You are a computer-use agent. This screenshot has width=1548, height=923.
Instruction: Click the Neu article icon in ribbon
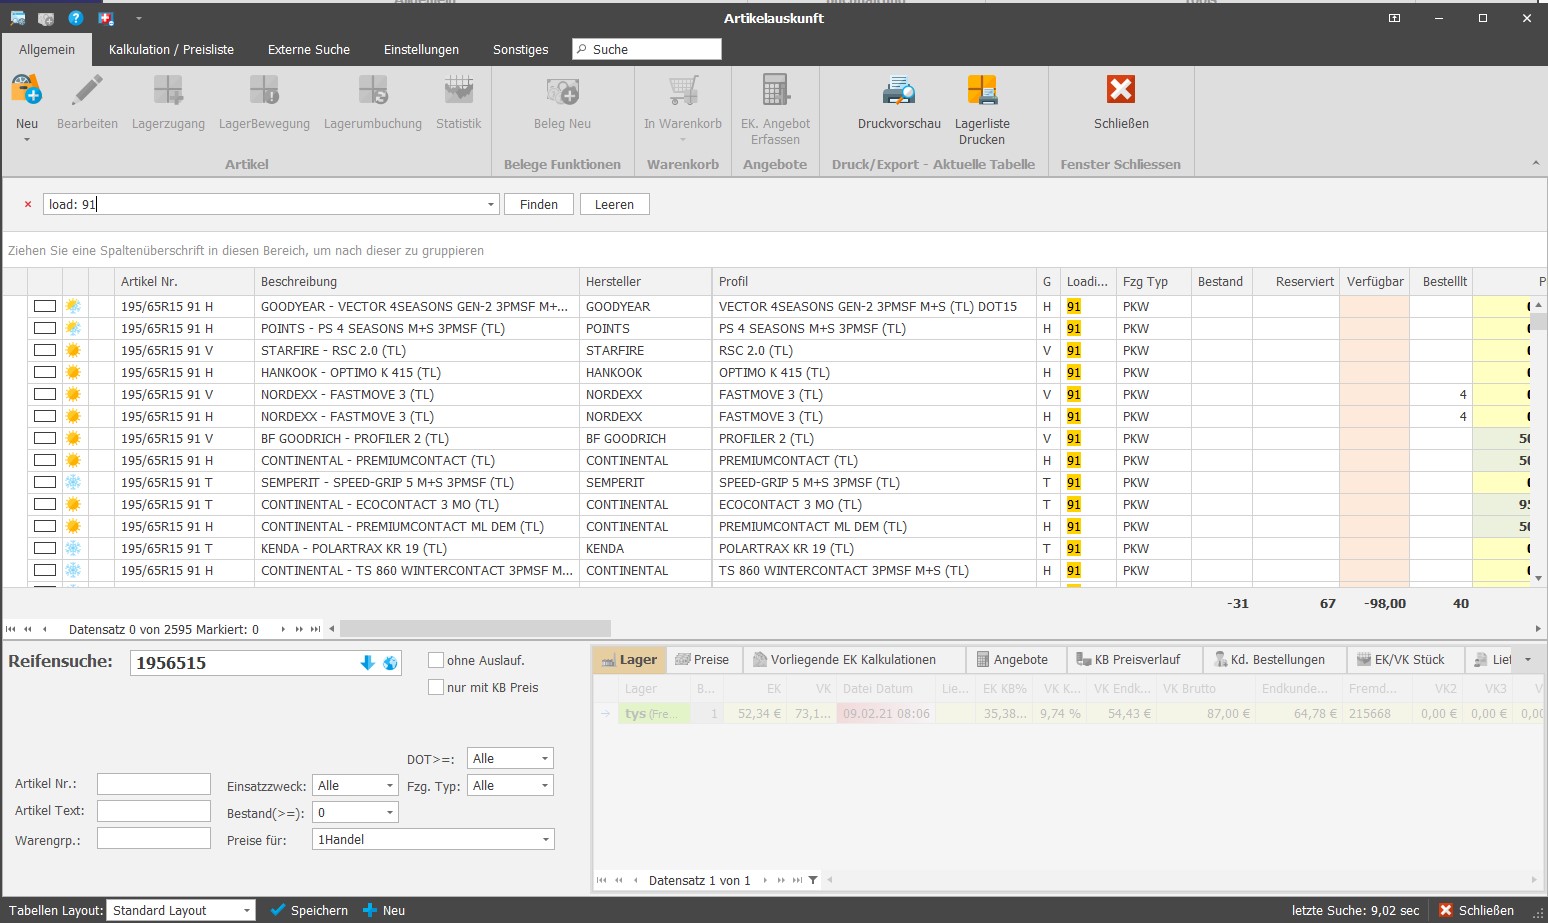coord(27,91)
